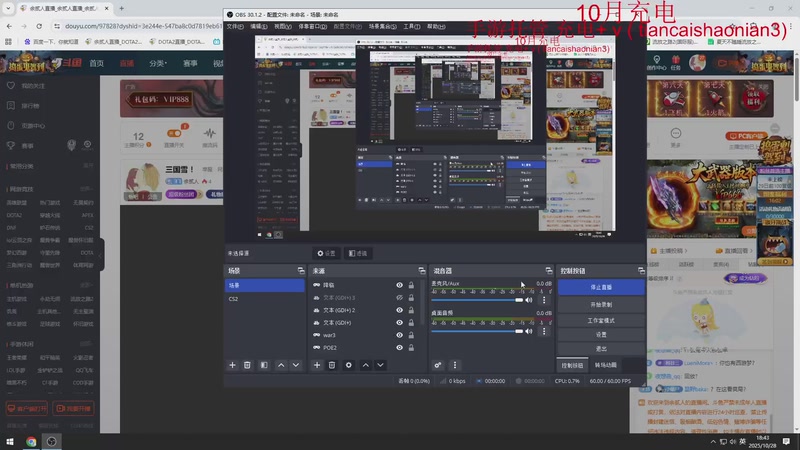
Task: Click 退出 exit button in OBS
Action: click(x=601, y=349)
